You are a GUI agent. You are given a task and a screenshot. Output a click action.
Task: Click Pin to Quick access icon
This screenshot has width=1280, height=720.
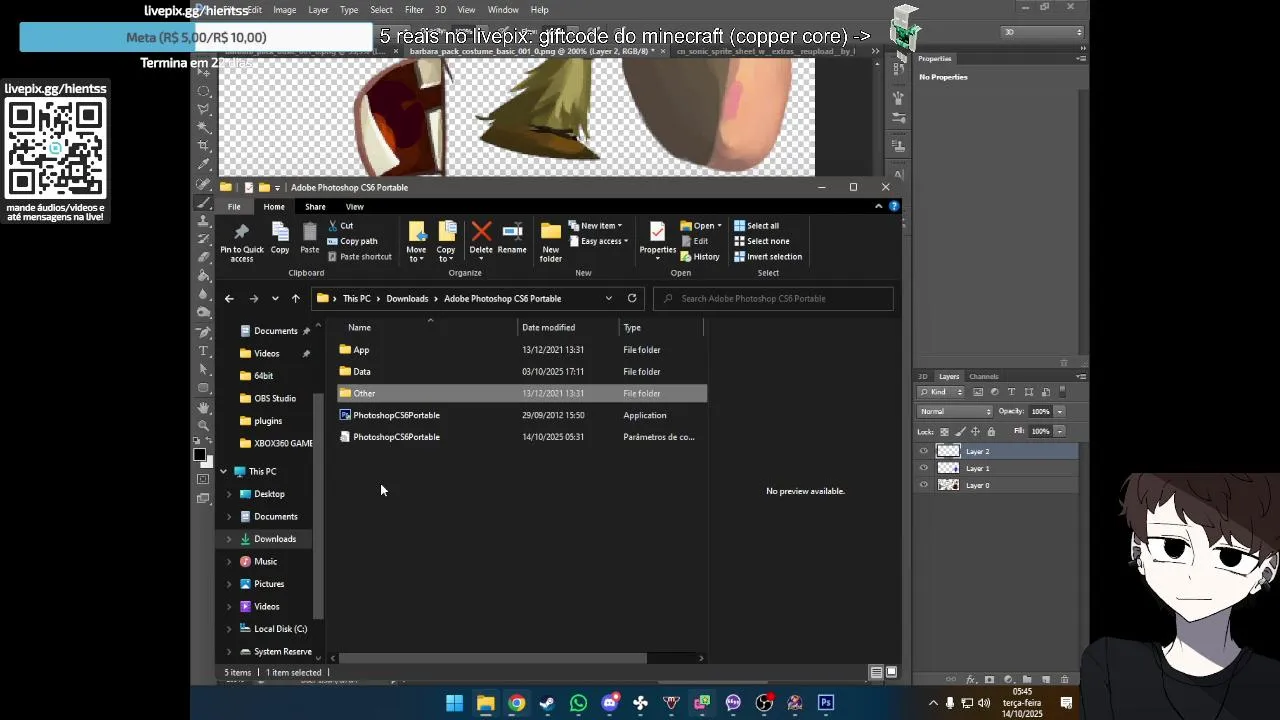[x=241, y=232]
